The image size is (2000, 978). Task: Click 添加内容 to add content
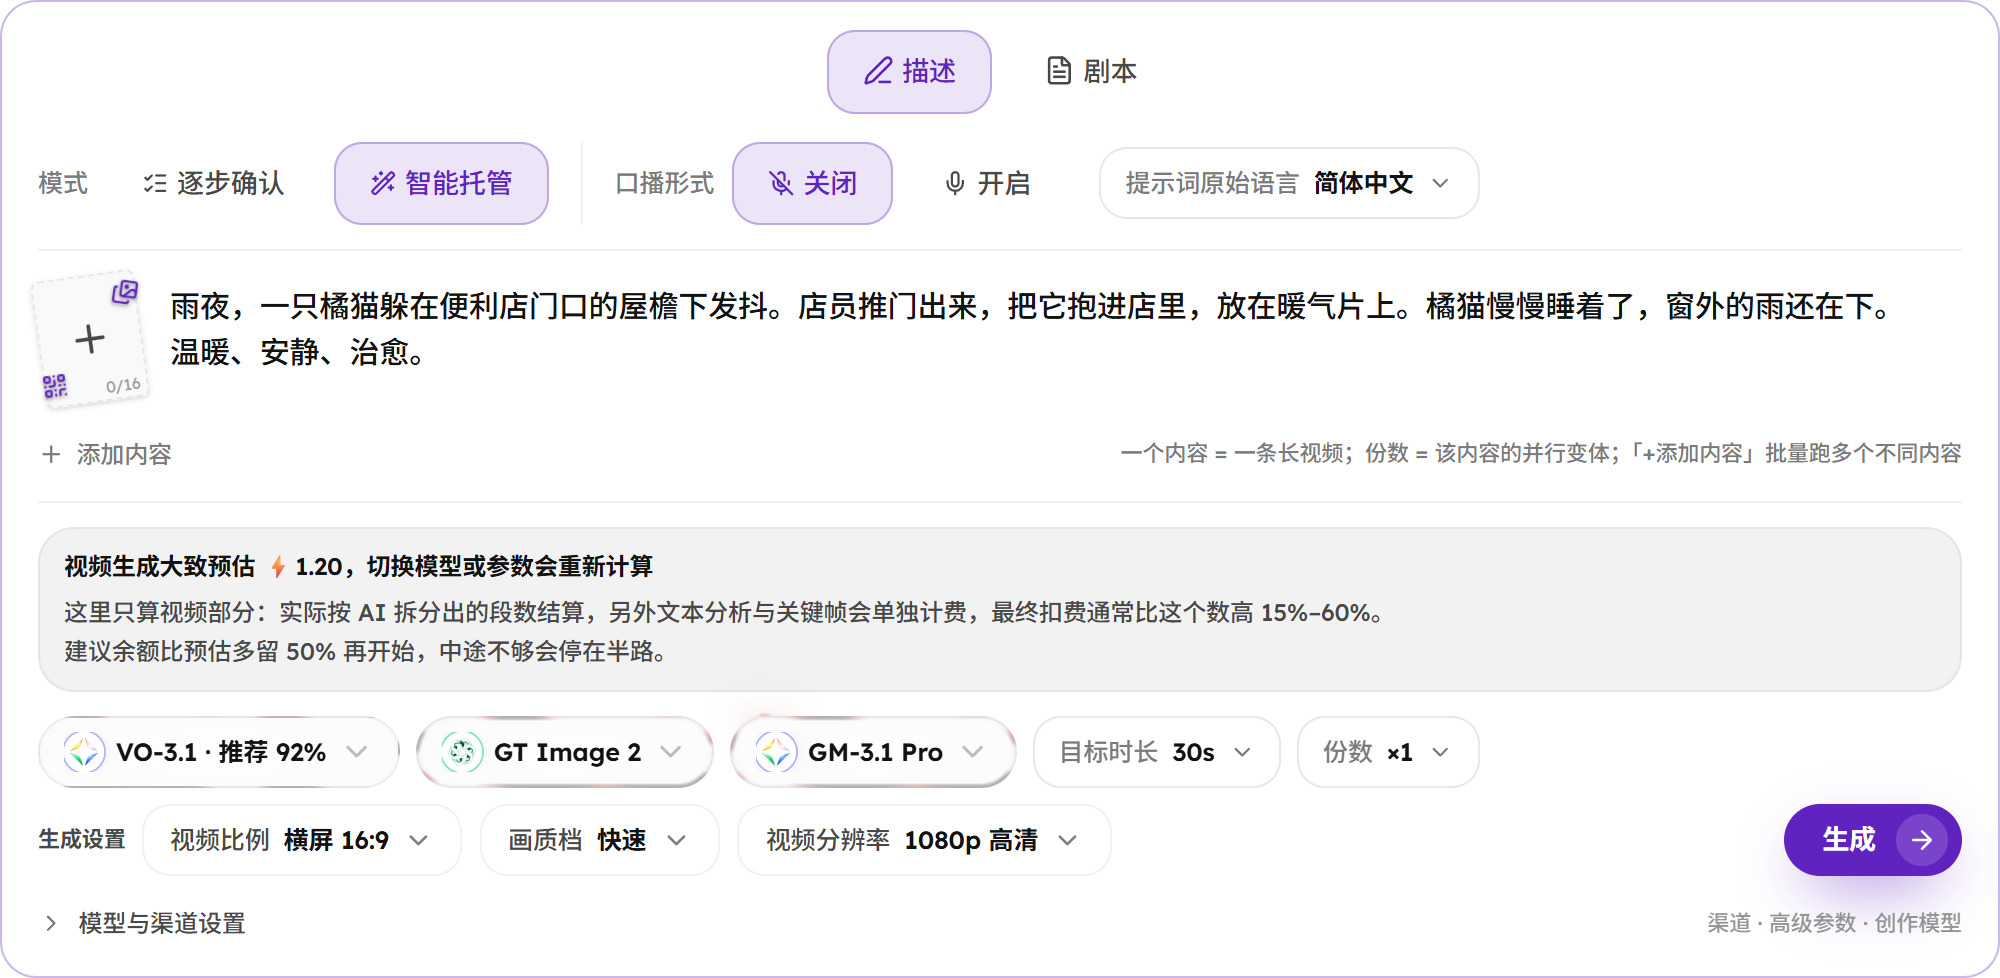[x=107, y=454]
